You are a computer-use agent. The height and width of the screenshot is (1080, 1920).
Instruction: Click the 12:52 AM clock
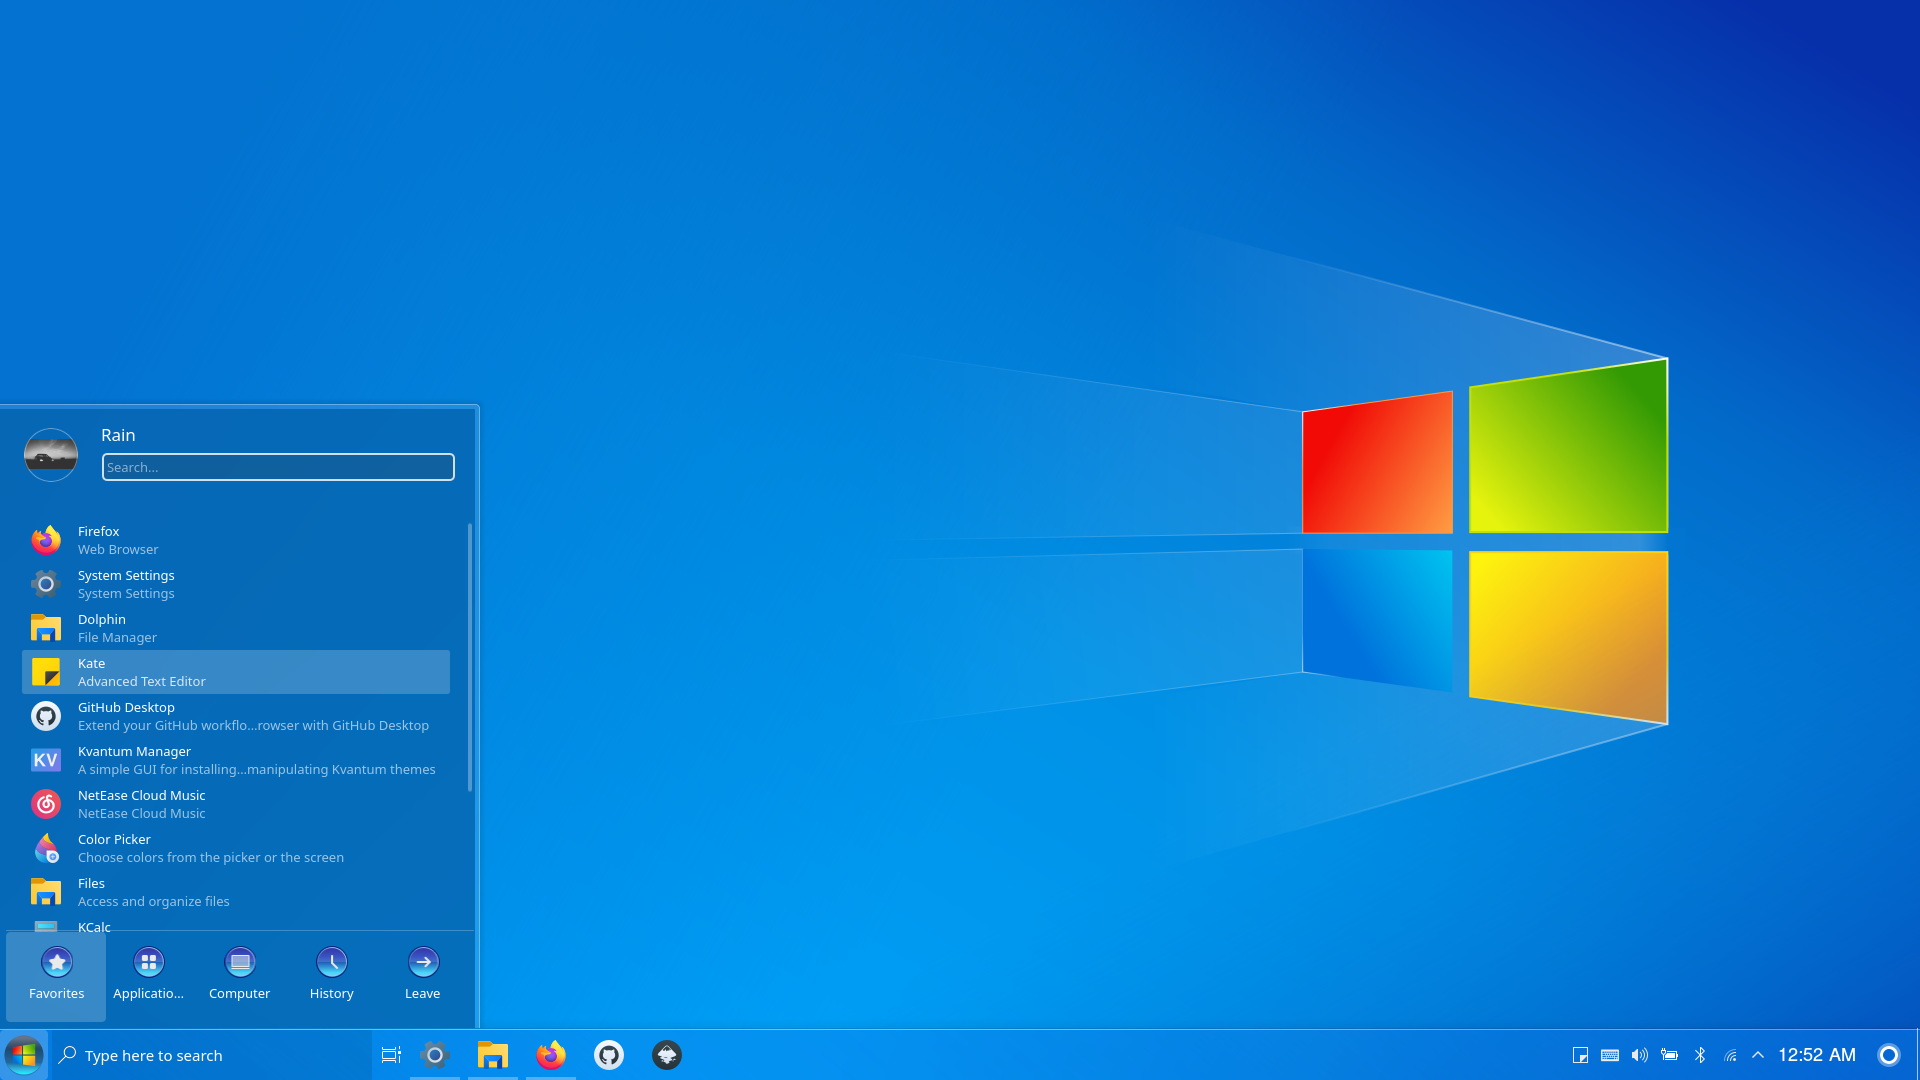tap(1817, 1055)
